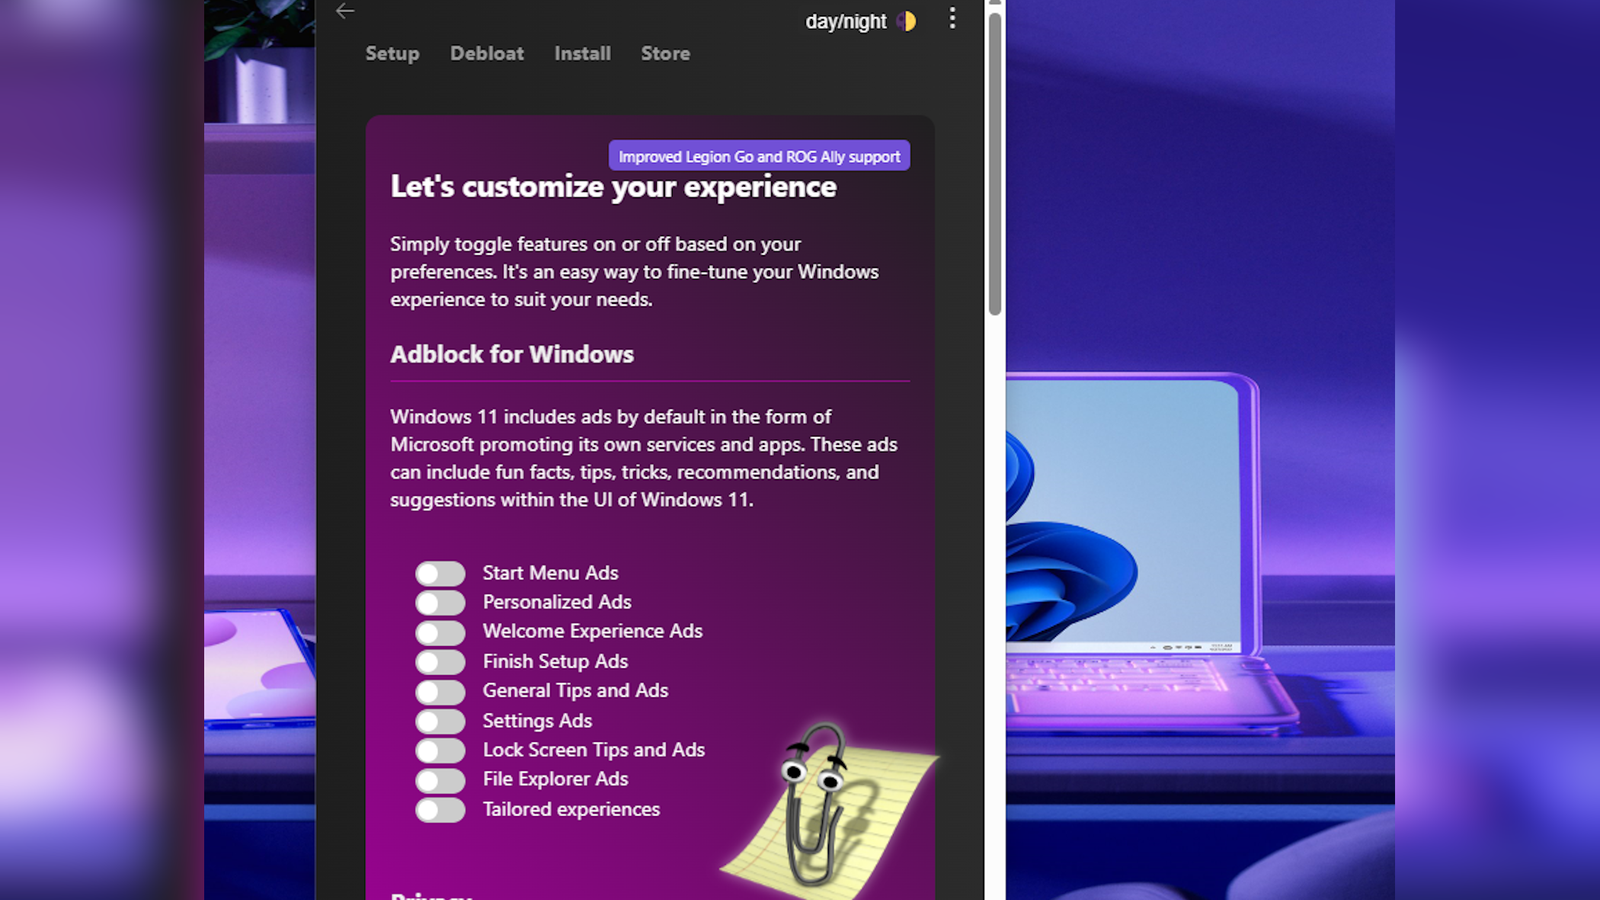Toggle the day/night theme icon
The width and height of the screenshot is (1600, 900).
[x=907, y=21]
